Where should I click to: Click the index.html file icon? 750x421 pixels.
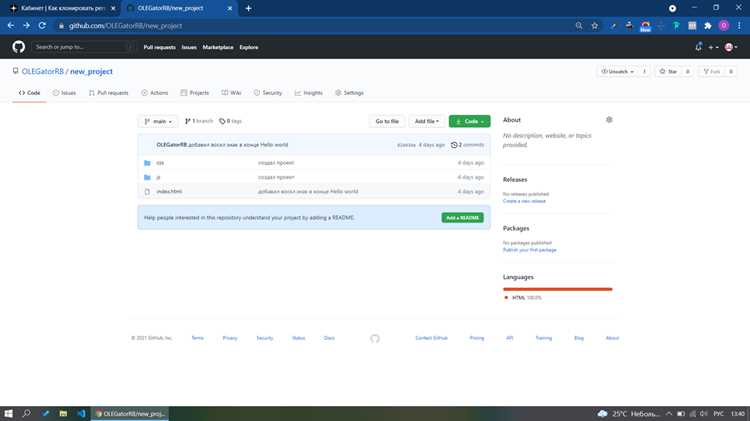(147, 191)
